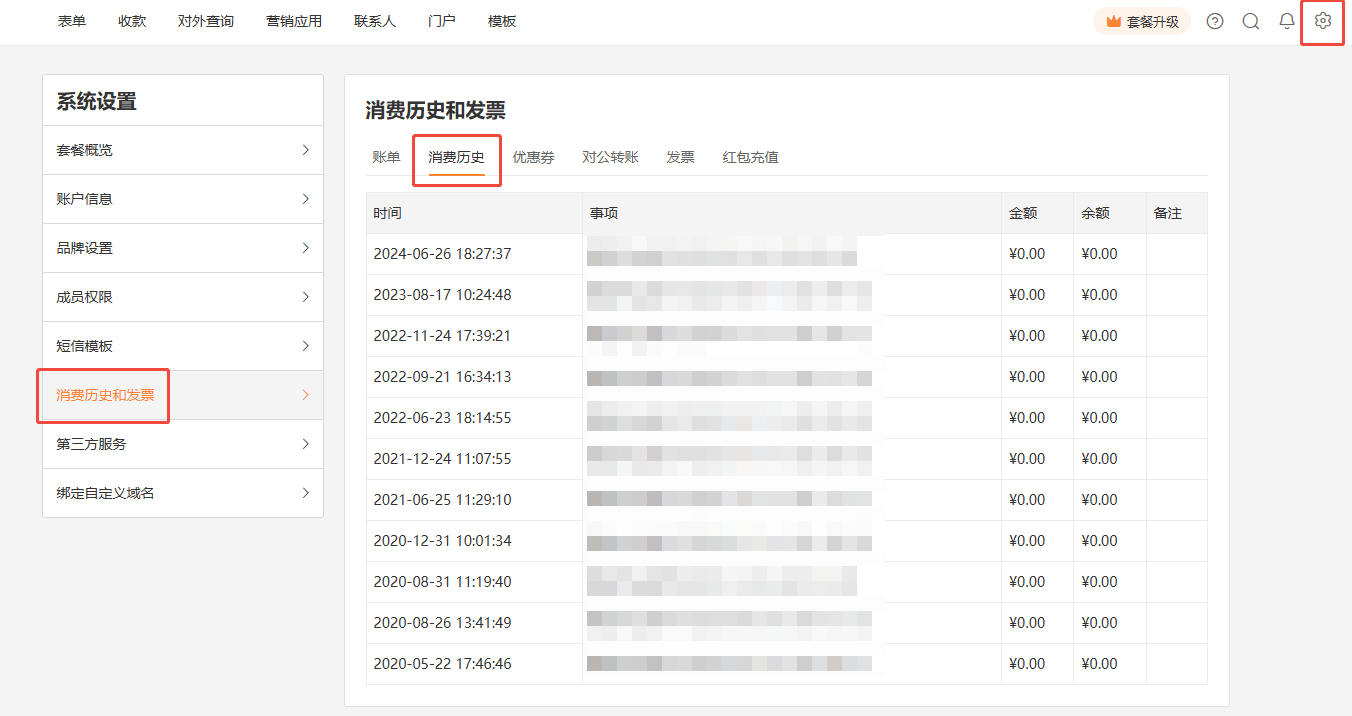Select the 2022-09-21 16:34:13 time cell
Image resolution: width=1352 pixels, height=716 pixels.
tap(474, 377)
